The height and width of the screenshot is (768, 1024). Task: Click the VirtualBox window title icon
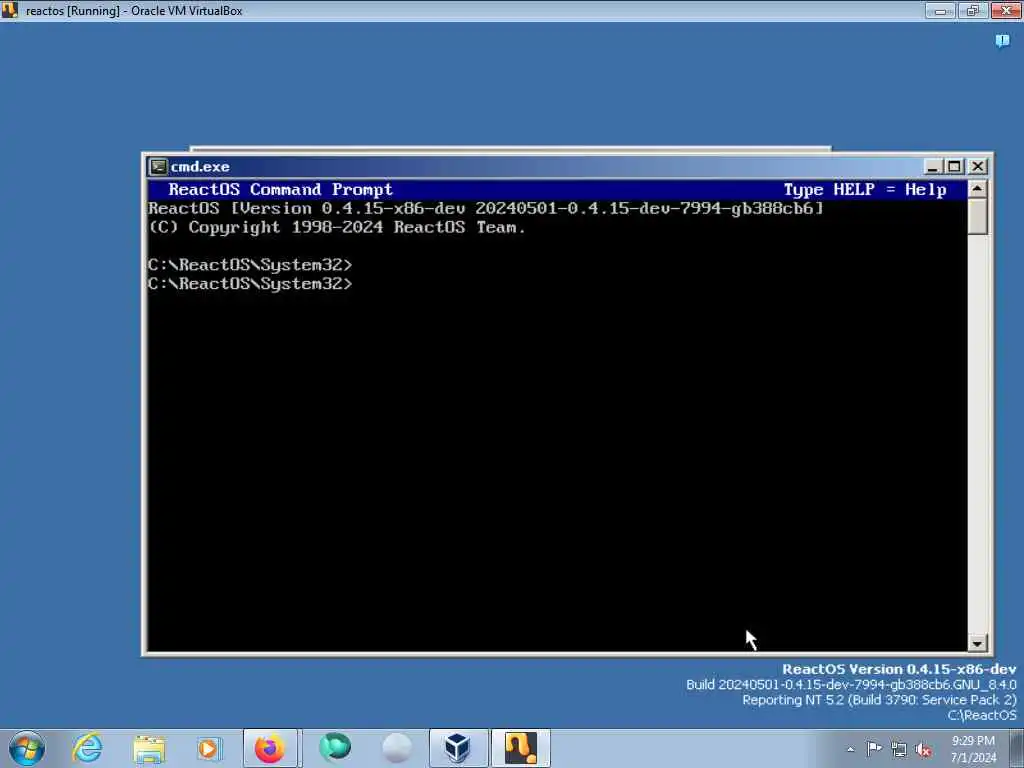pyautogui.click(x=9, y=10)
